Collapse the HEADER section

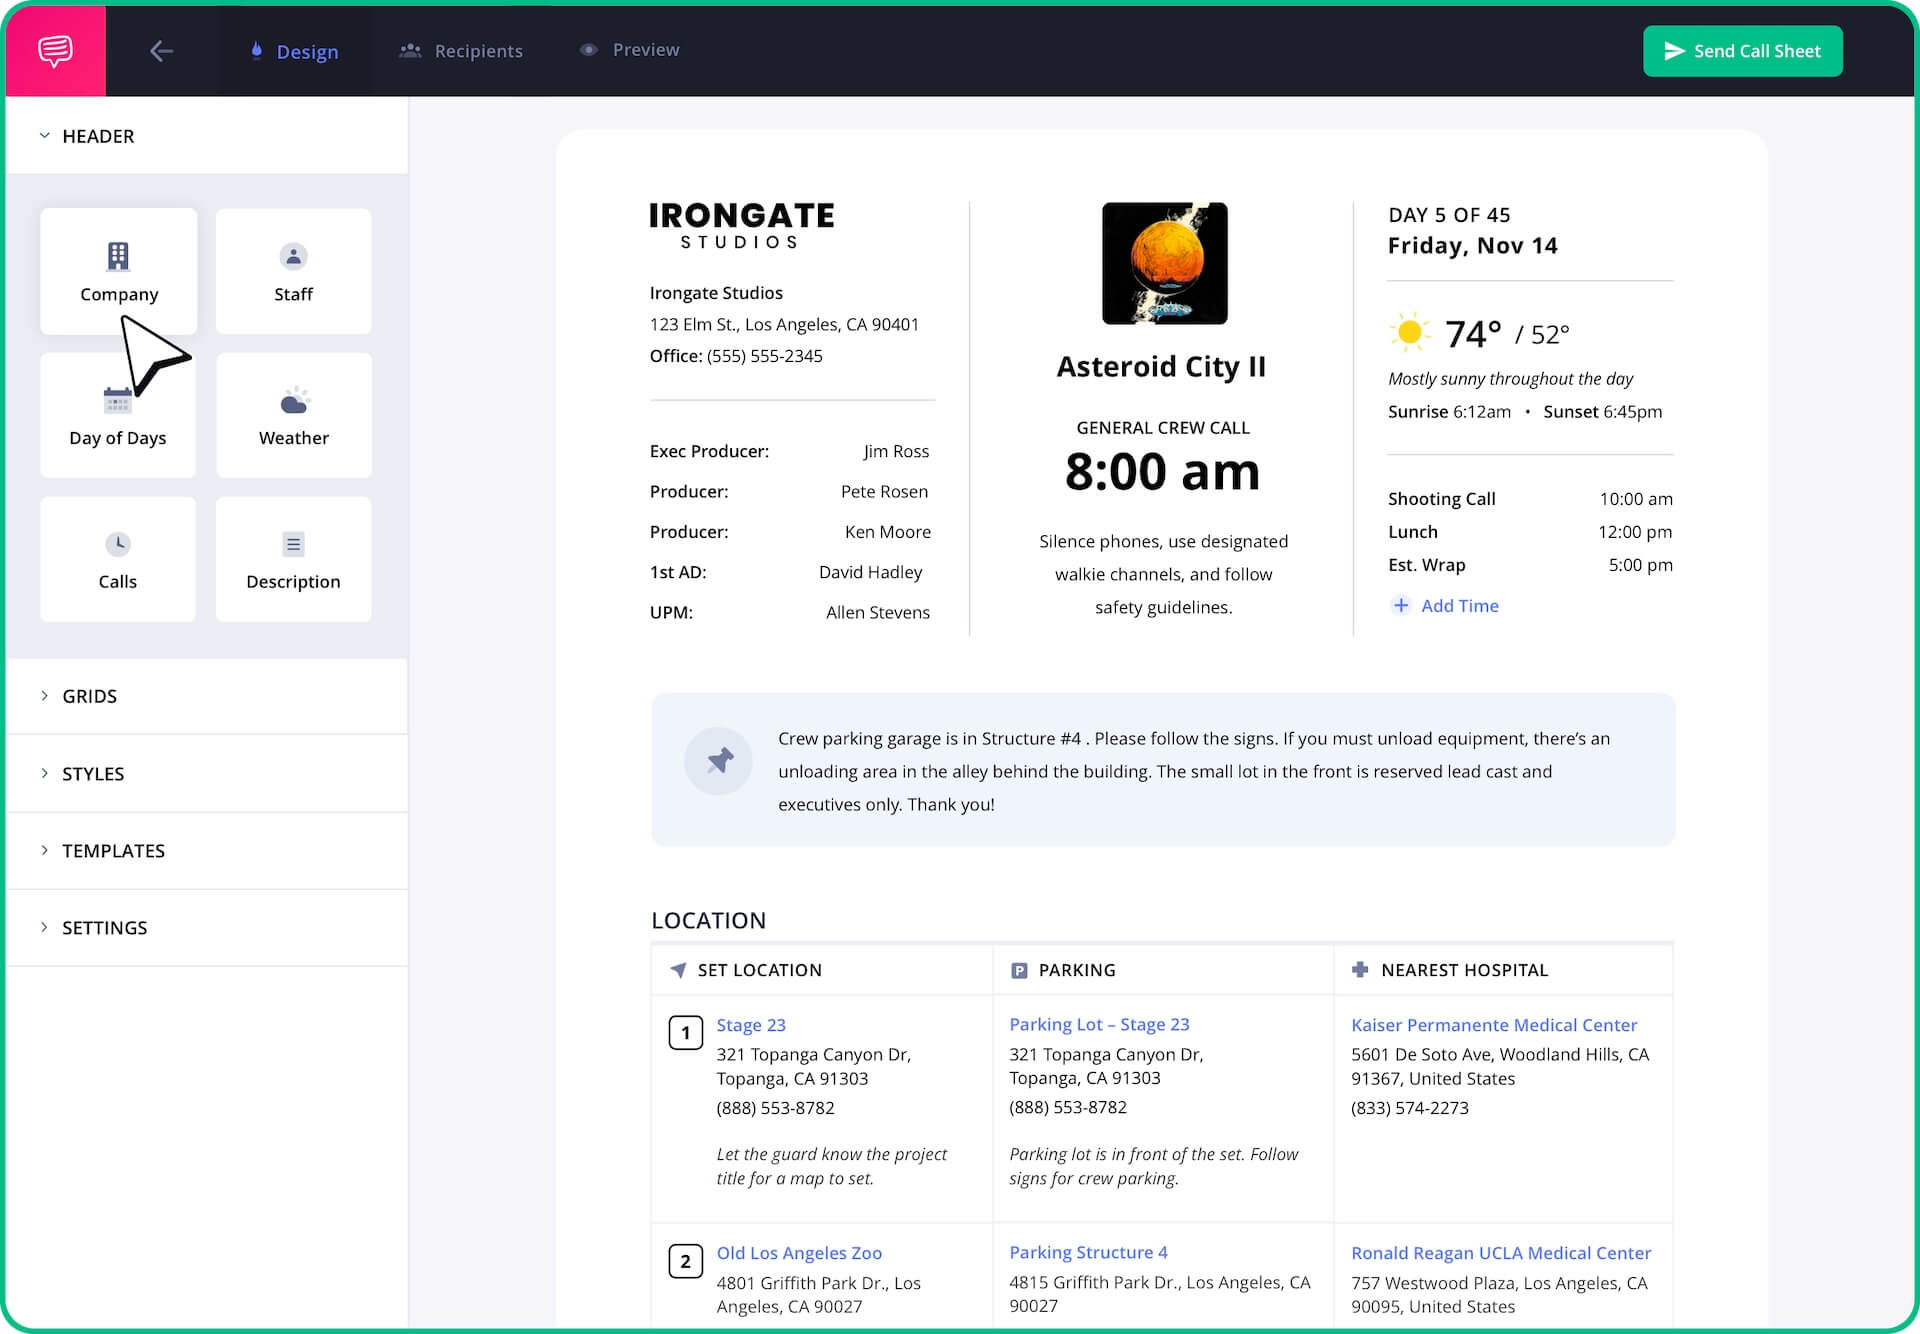point(98,136)
